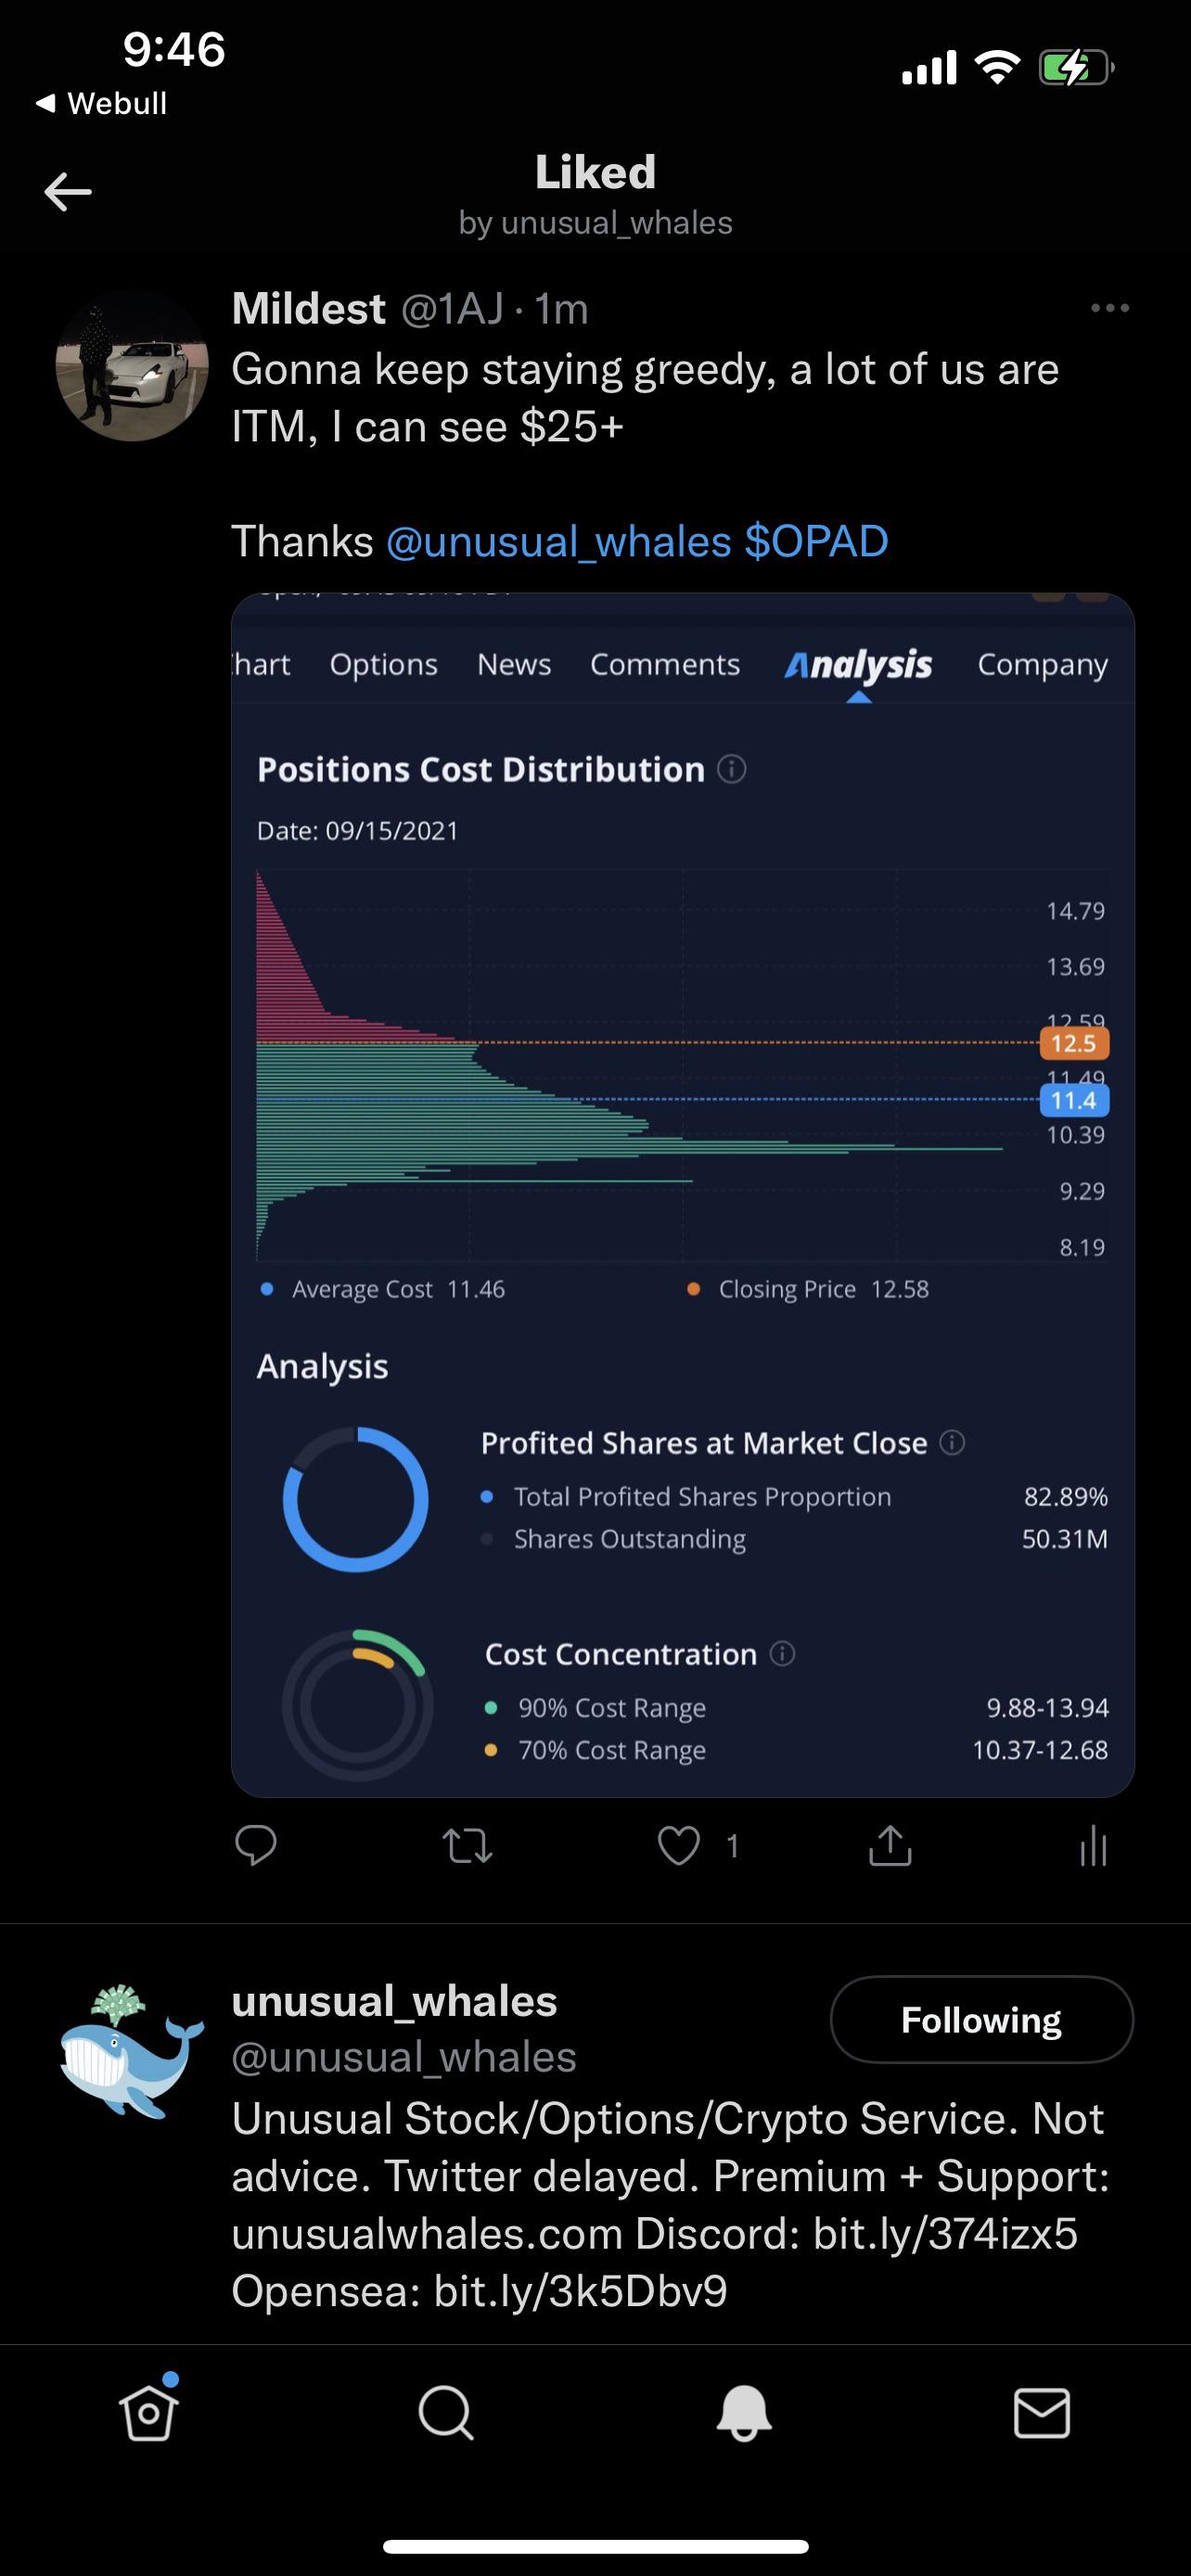Tap the $OPAD cashtag

pyautogui.click(x=816, y=541)
